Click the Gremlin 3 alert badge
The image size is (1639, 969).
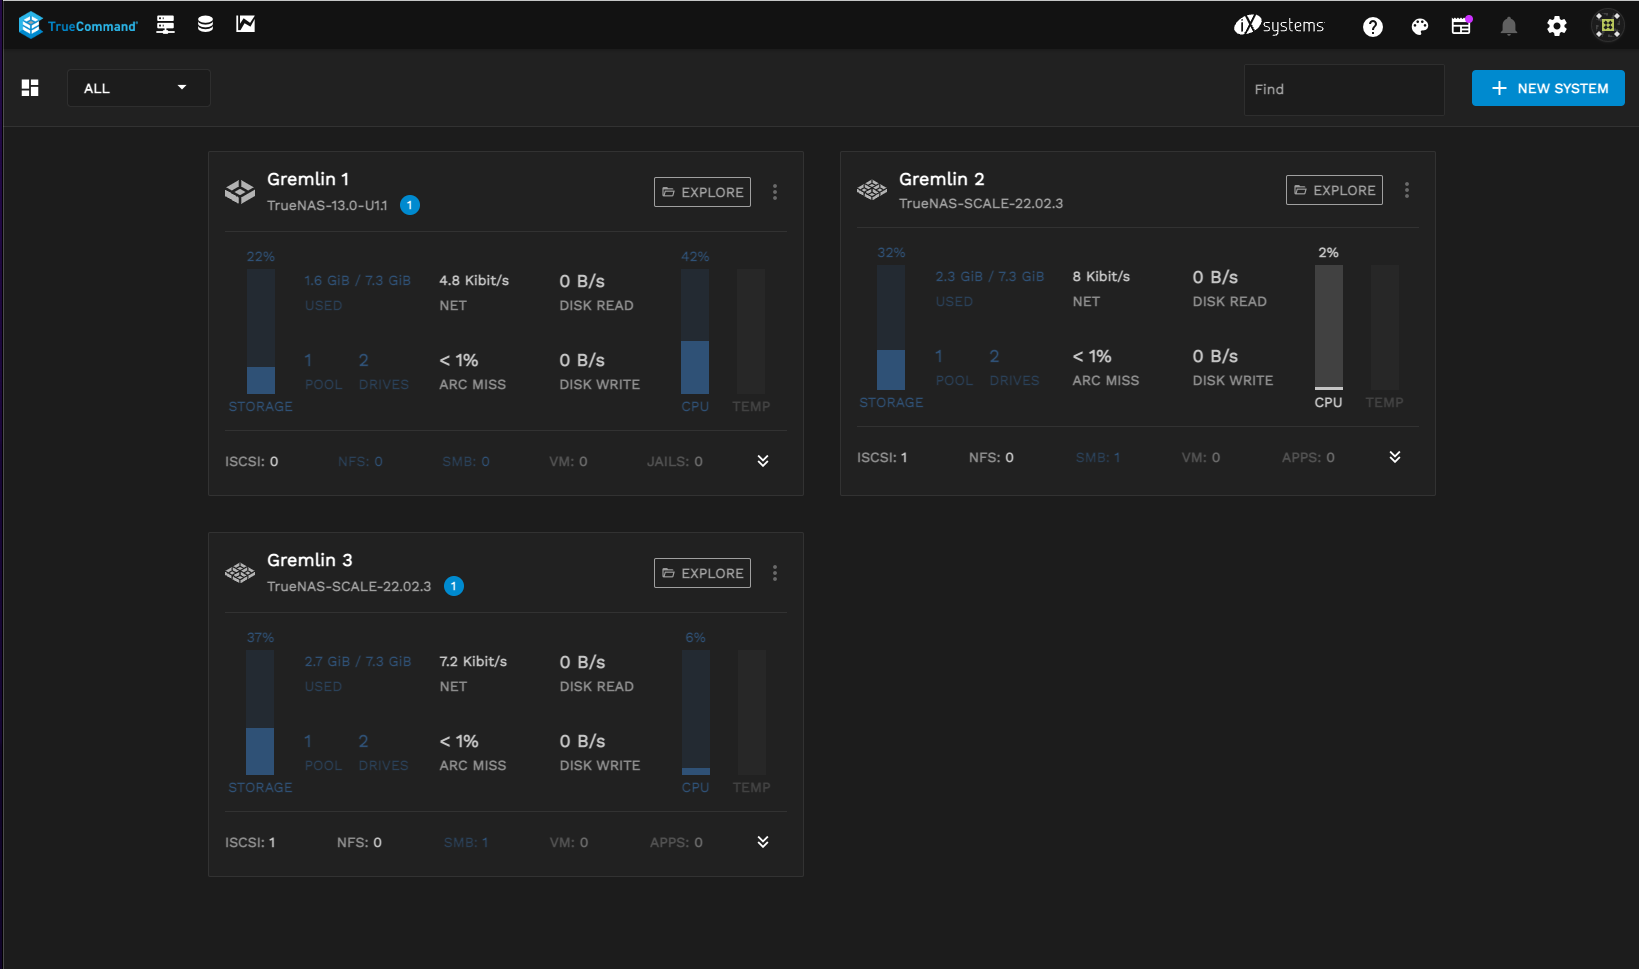pyautogui.click(x=454, y=586)
